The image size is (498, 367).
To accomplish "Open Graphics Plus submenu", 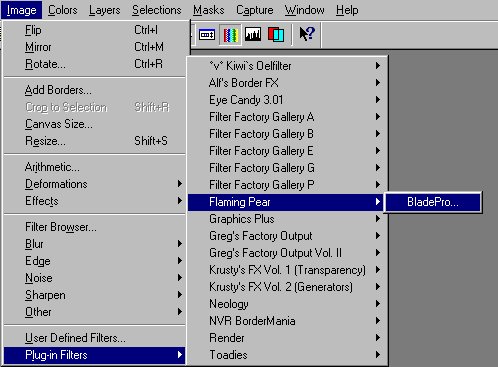I will point(287,219).
